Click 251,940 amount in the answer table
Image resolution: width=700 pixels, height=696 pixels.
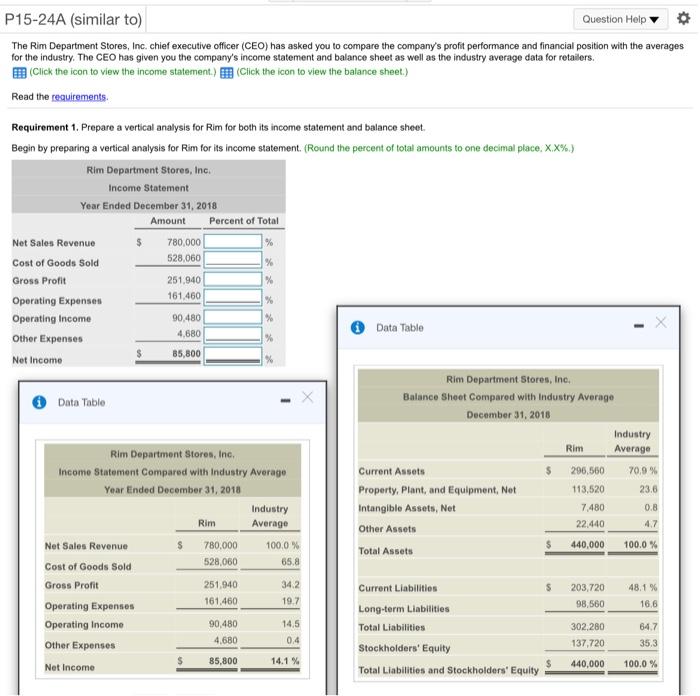(184, 280)
